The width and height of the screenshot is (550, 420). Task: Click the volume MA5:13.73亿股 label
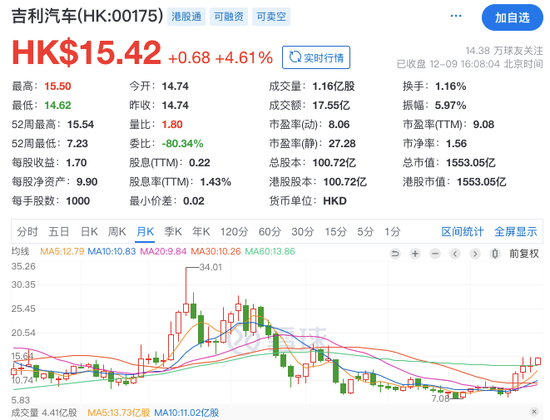pyautogui.click(x=119, y=413)
